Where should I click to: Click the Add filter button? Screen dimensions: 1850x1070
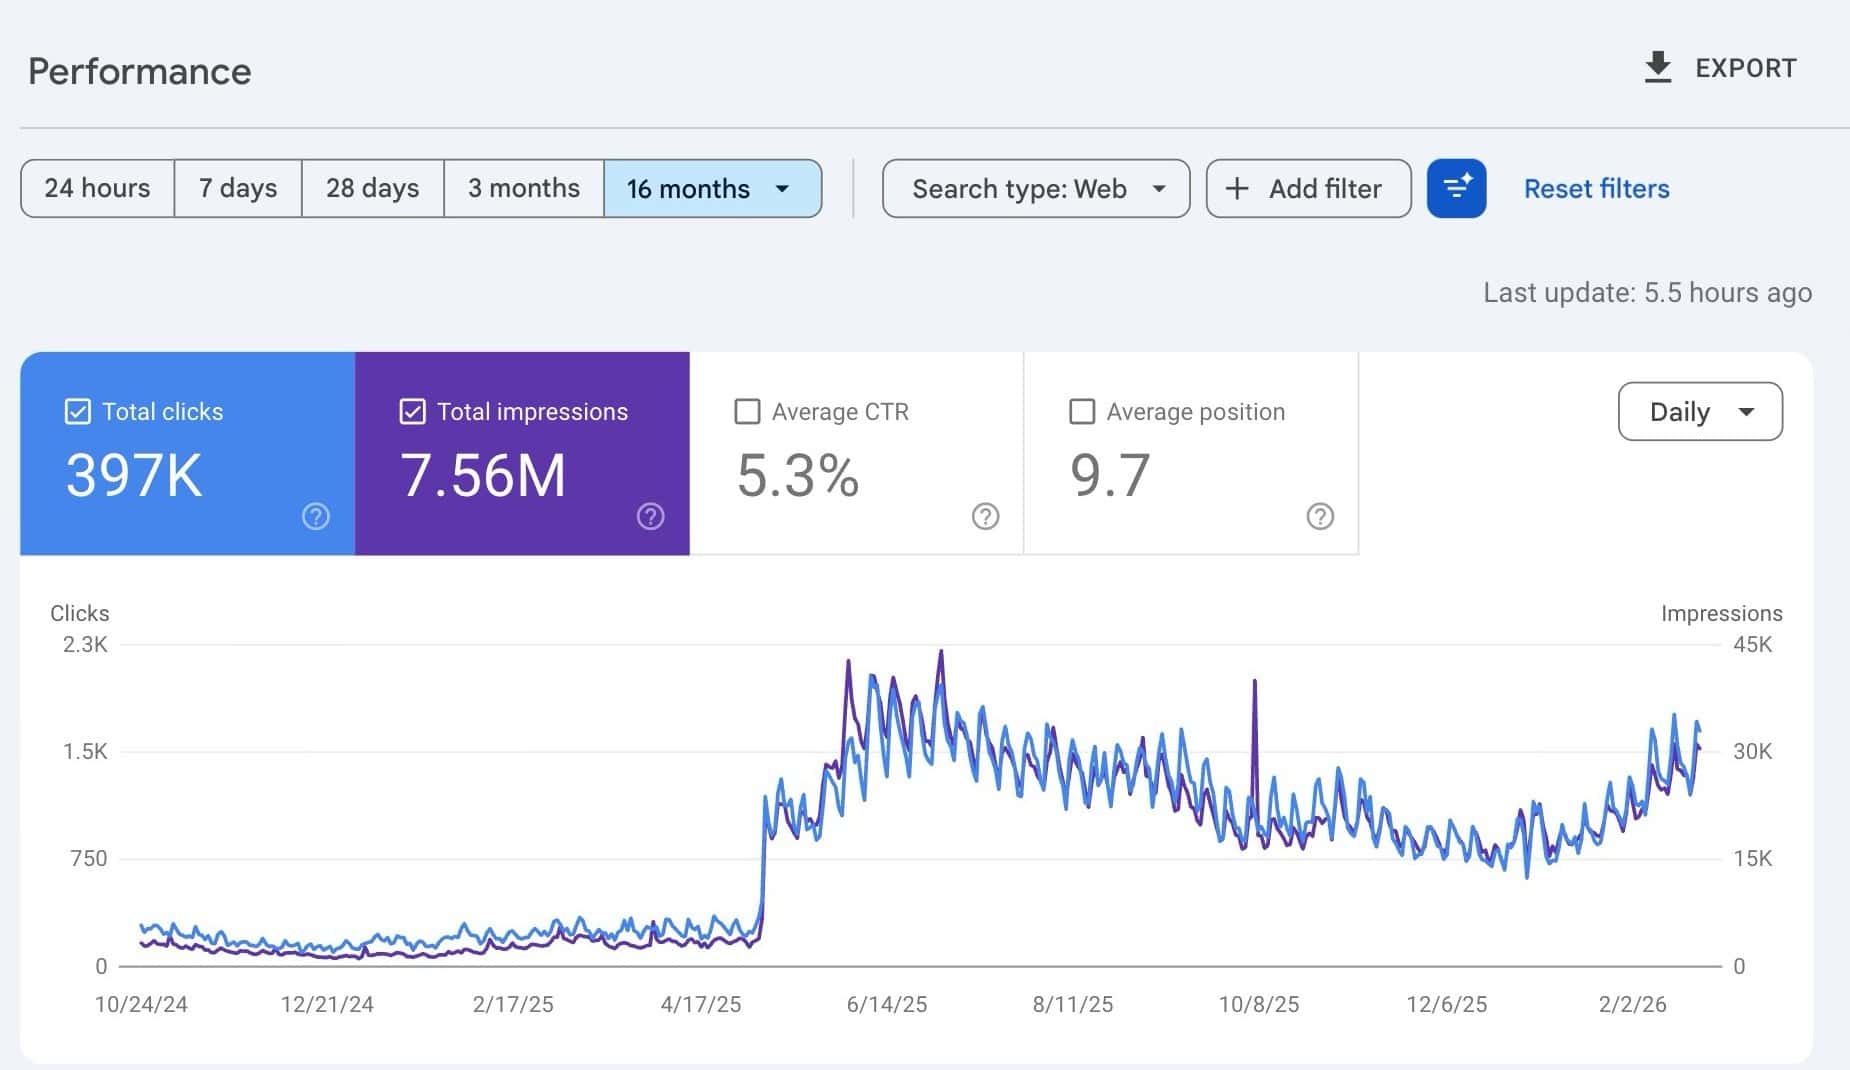[1308, 188]
